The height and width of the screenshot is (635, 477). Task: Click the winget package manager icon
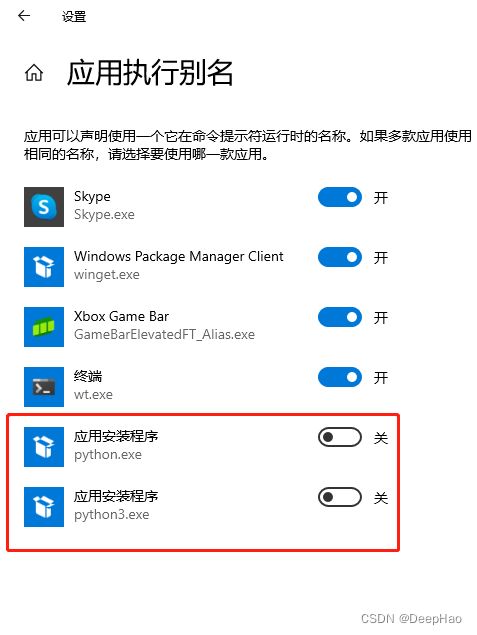[x=44, y=267]
